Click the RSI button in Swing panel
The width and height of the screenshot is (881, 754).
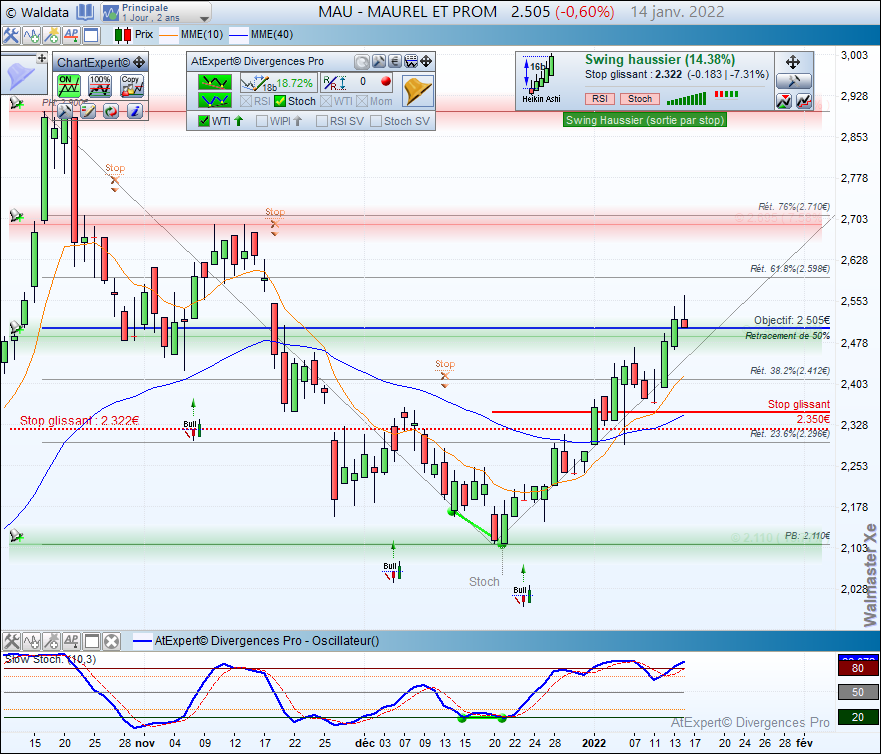600,99
